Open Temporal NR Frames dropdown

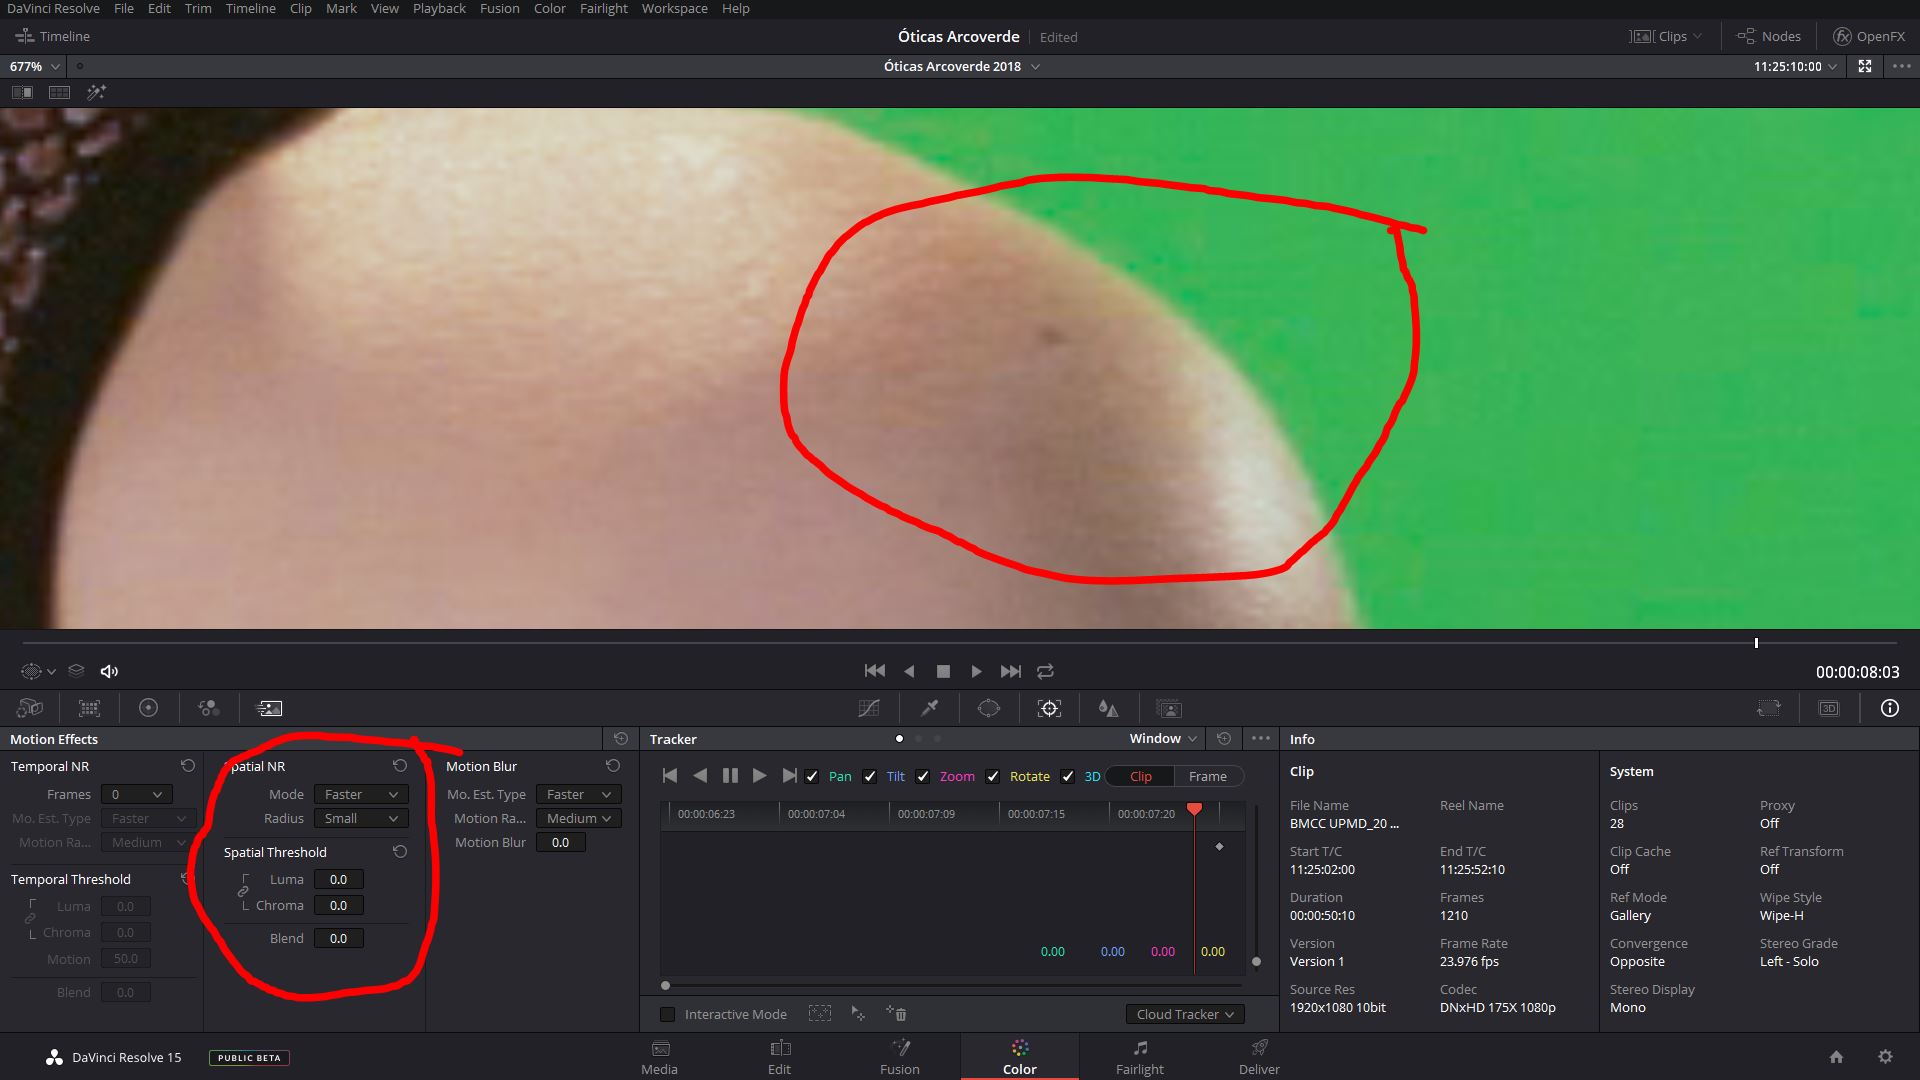coord(136,794)
